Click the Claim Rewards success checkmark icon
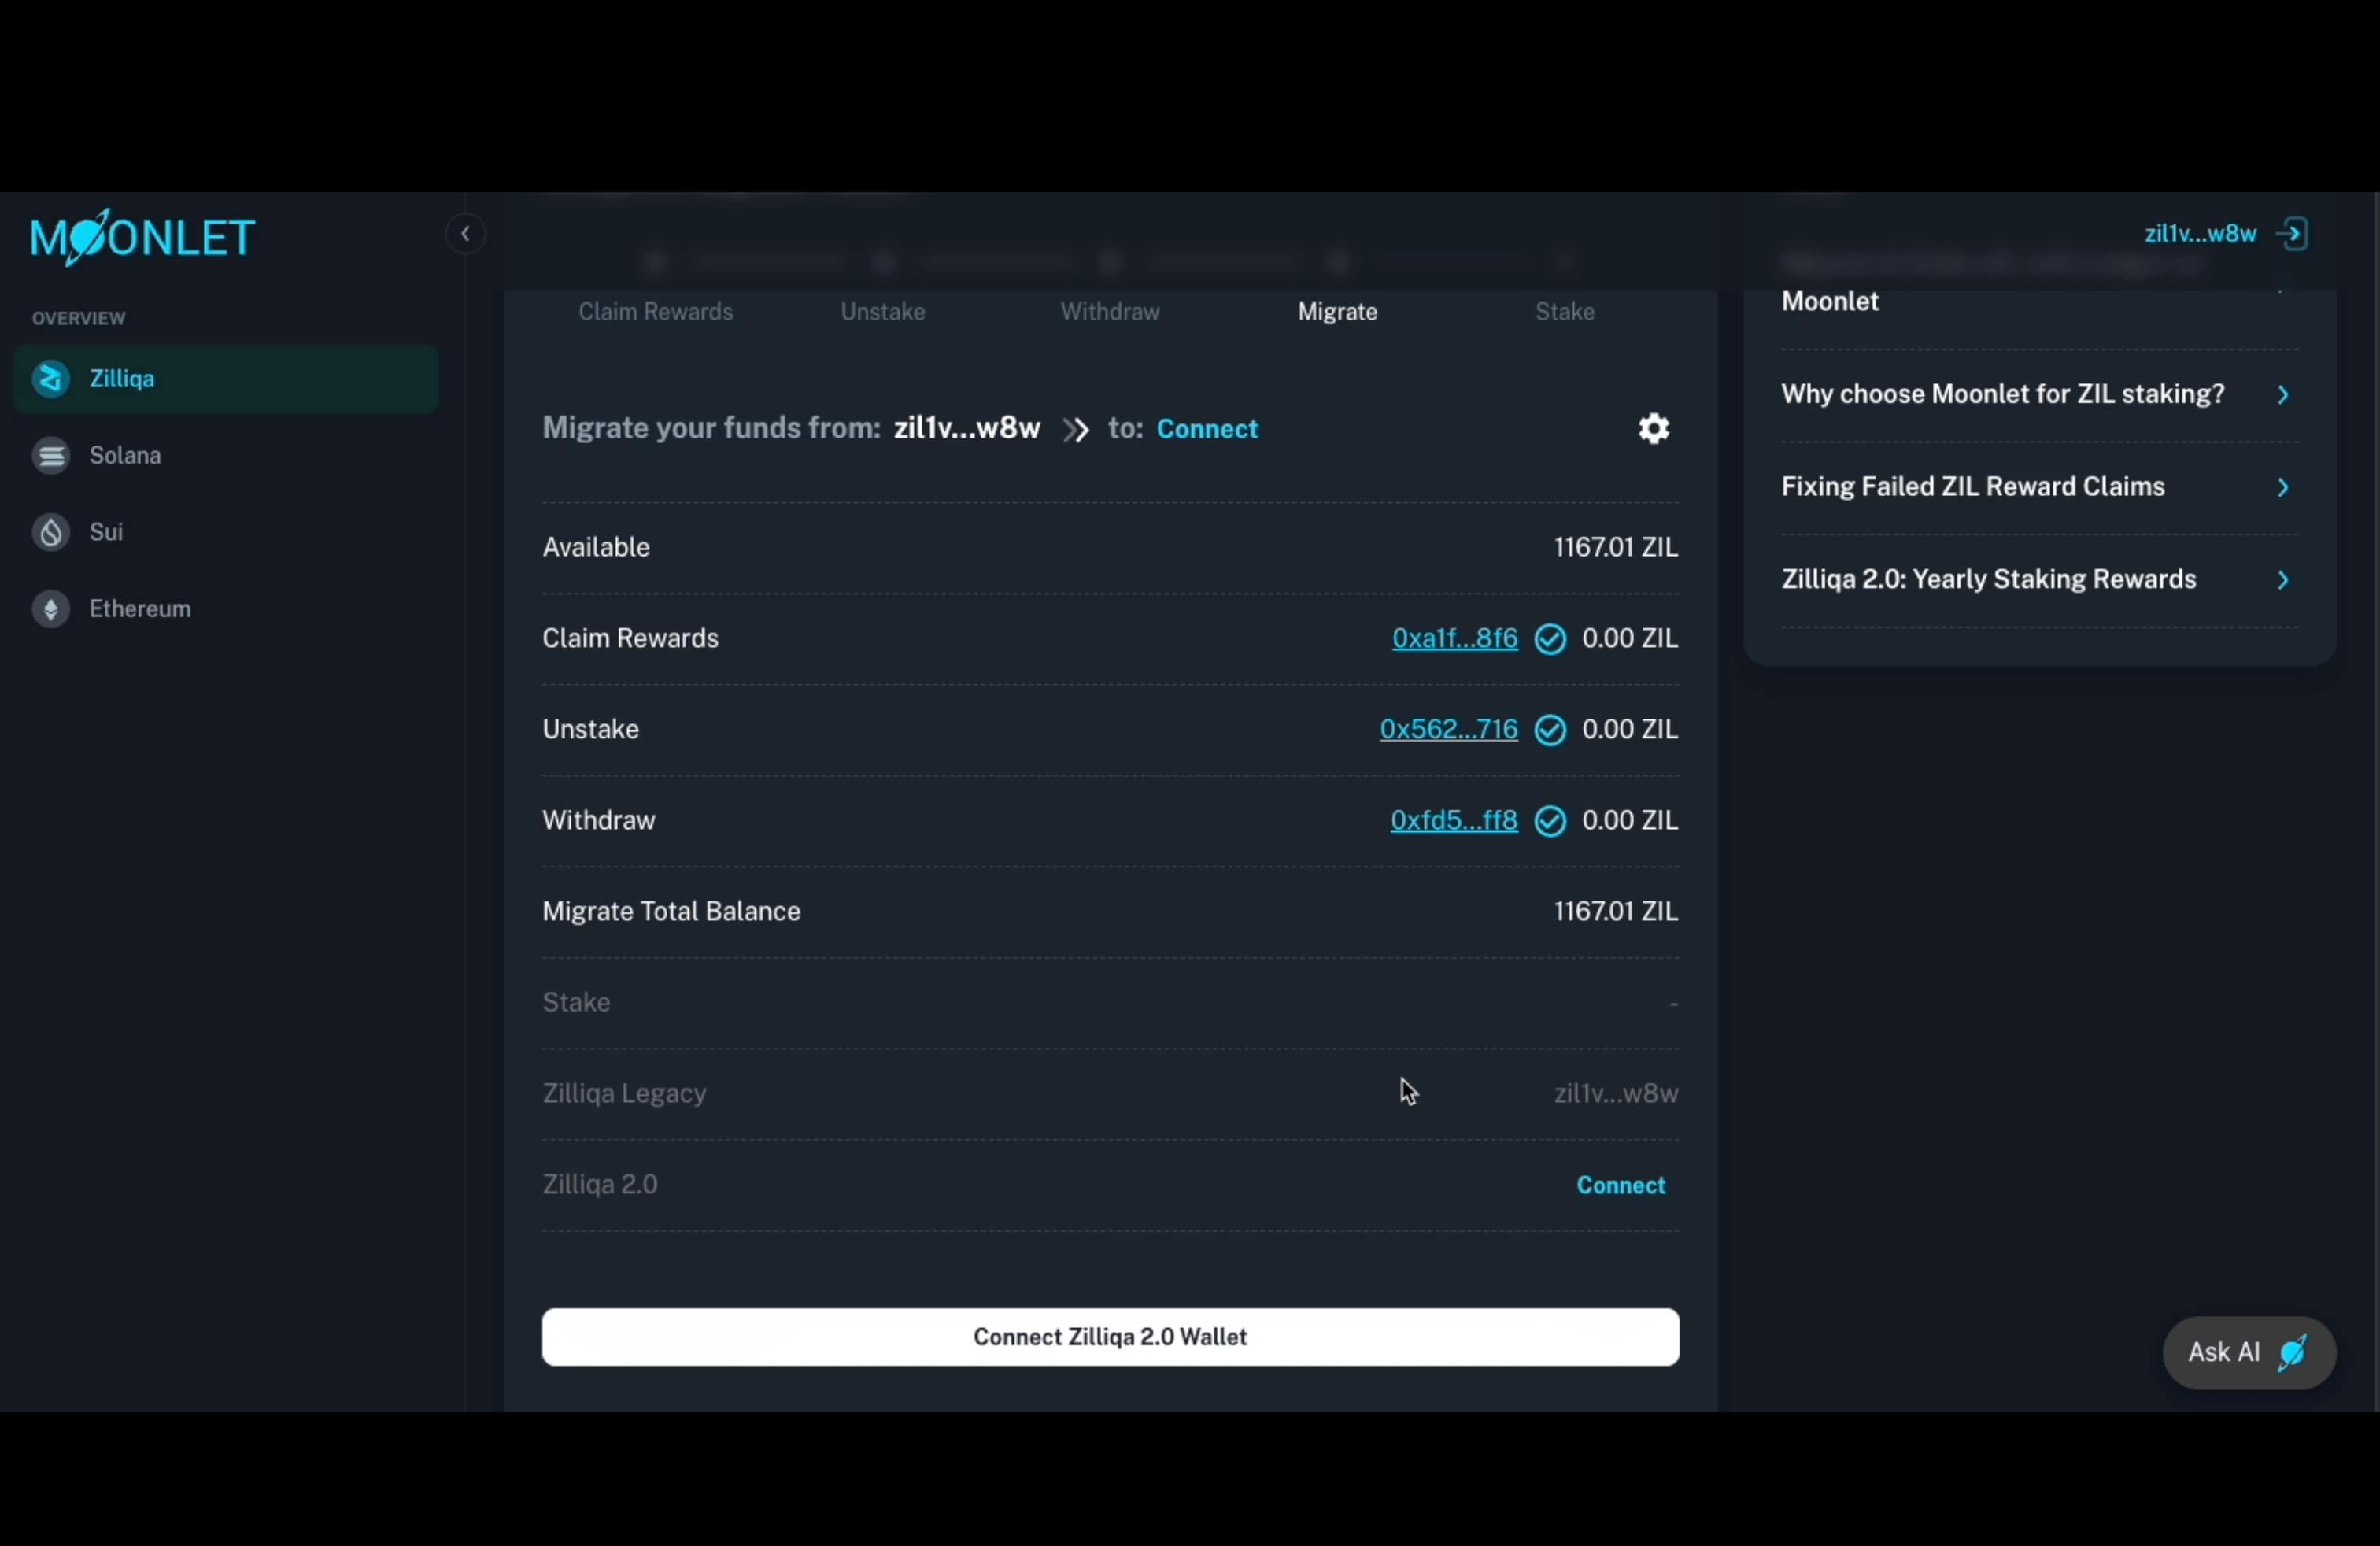This screenshot has width=2380, height=1546. 1551,639
